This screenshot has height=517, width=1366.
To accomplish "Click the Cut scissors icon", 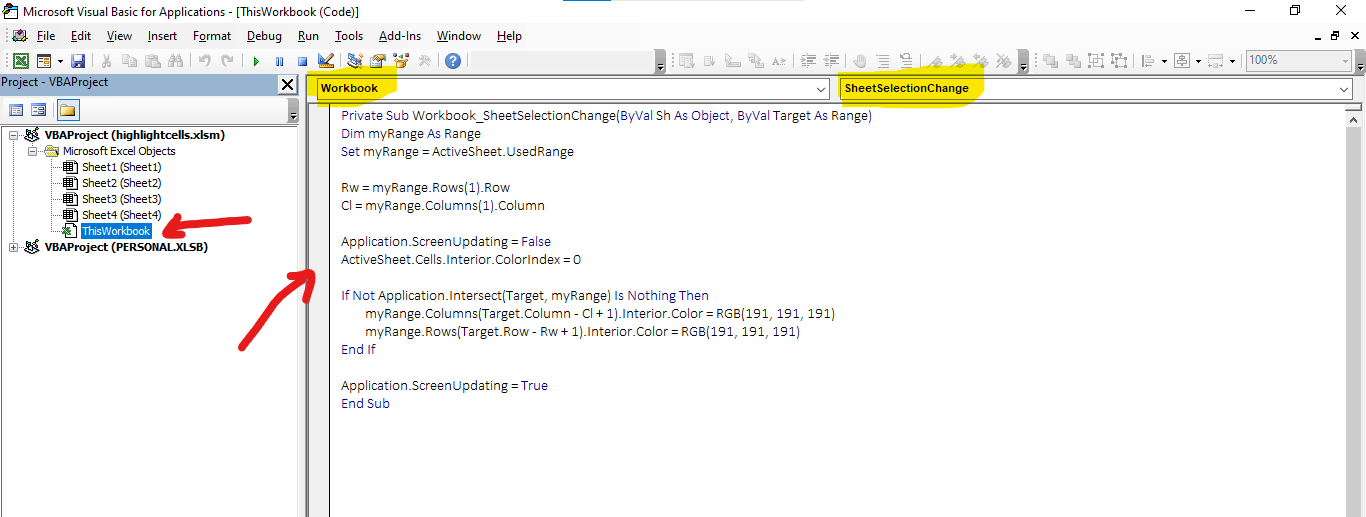I will click(x=107, y=61).
